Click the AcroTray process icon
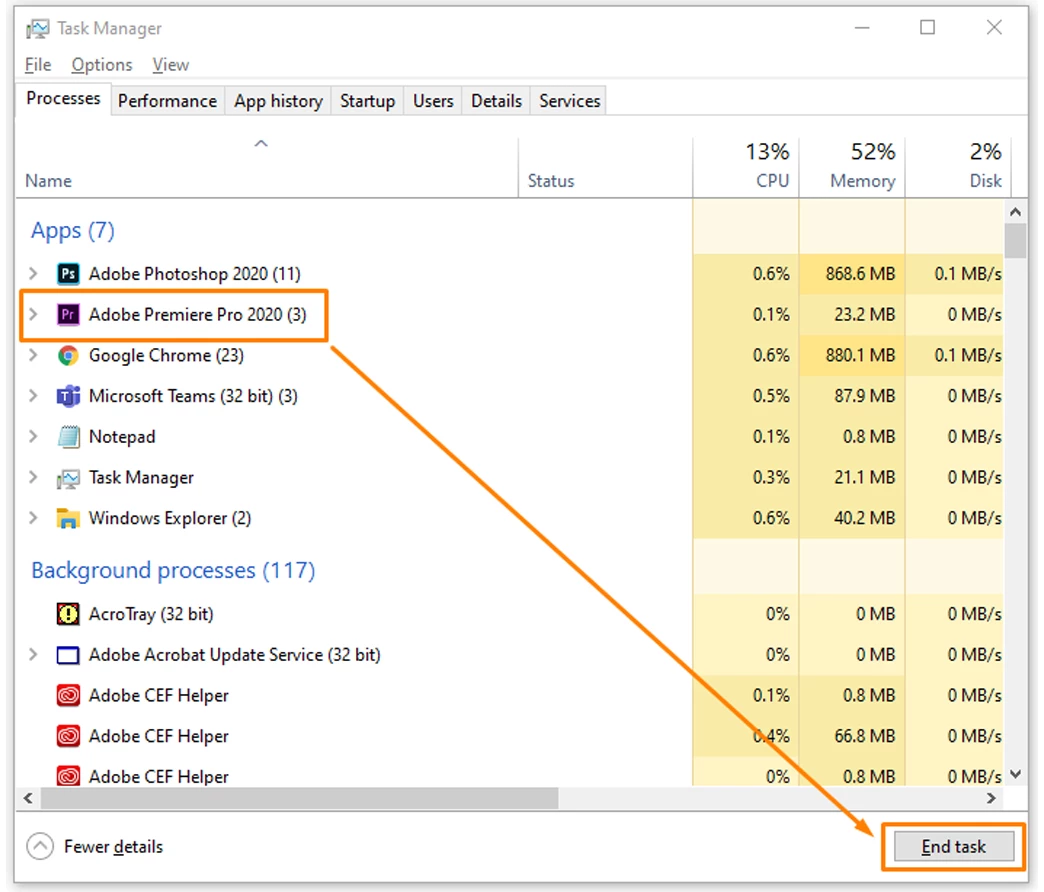 68,614
